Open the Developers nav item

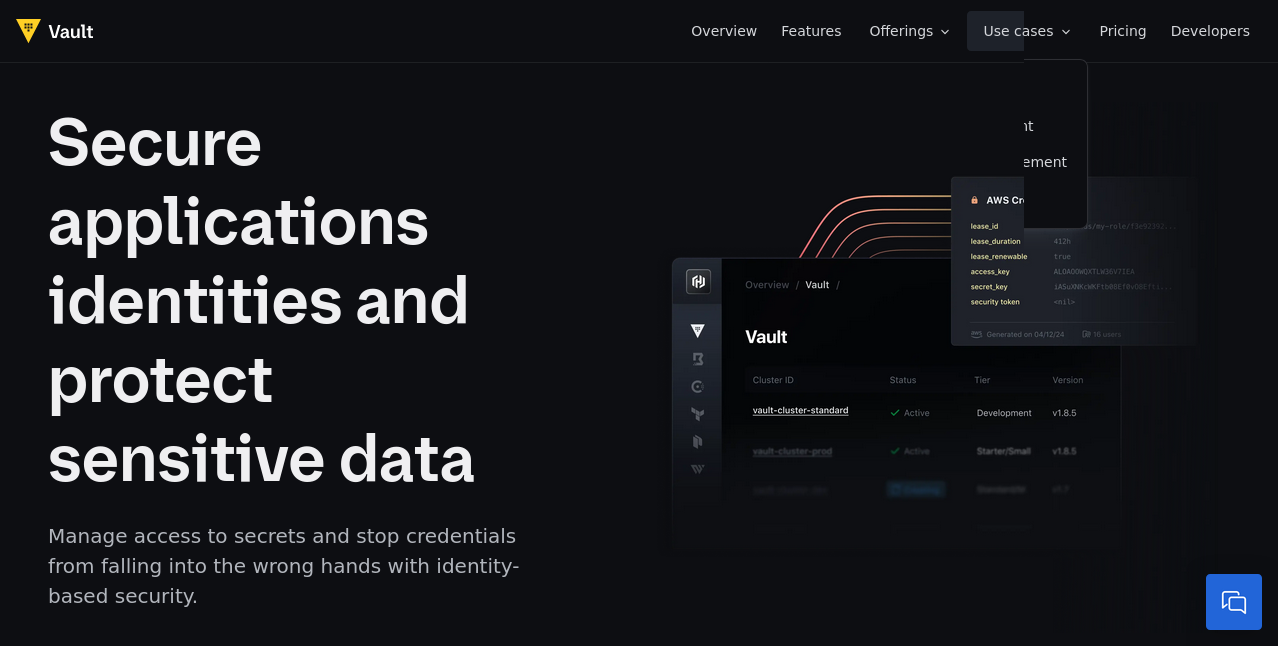pos(1210,31)
